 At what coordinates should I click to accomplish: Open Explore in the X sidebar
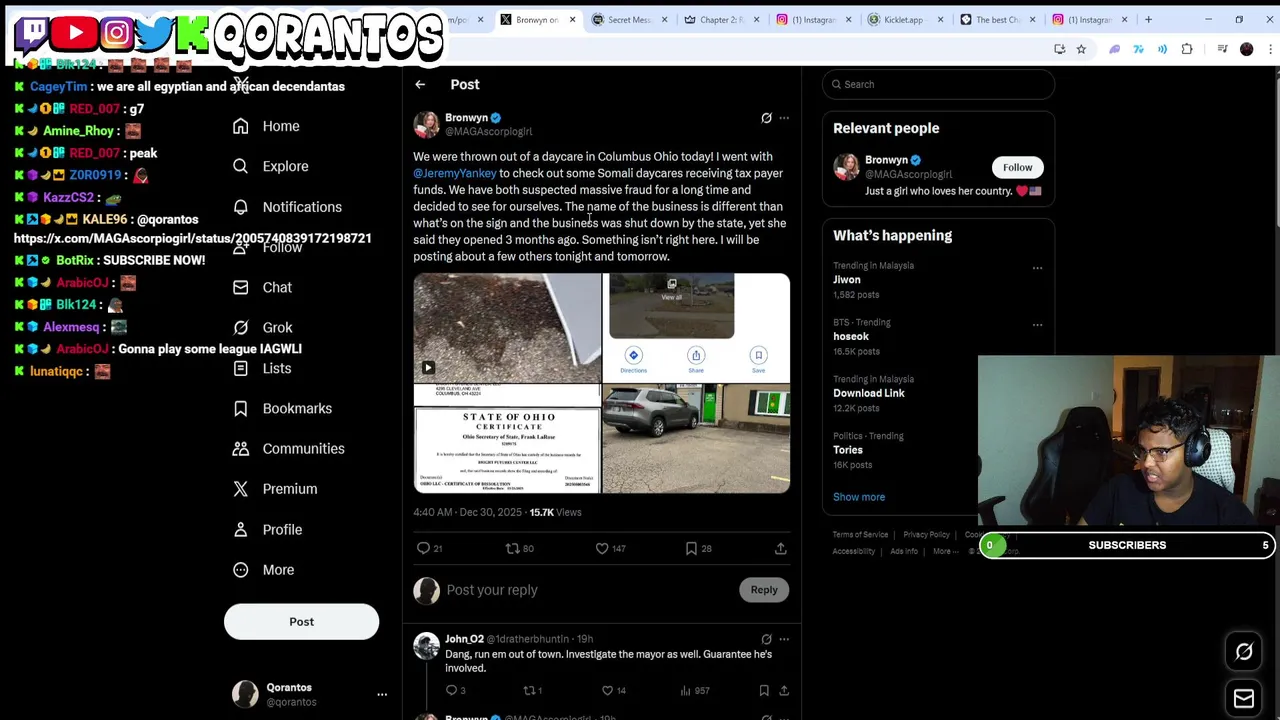click(x=271, y=166)
